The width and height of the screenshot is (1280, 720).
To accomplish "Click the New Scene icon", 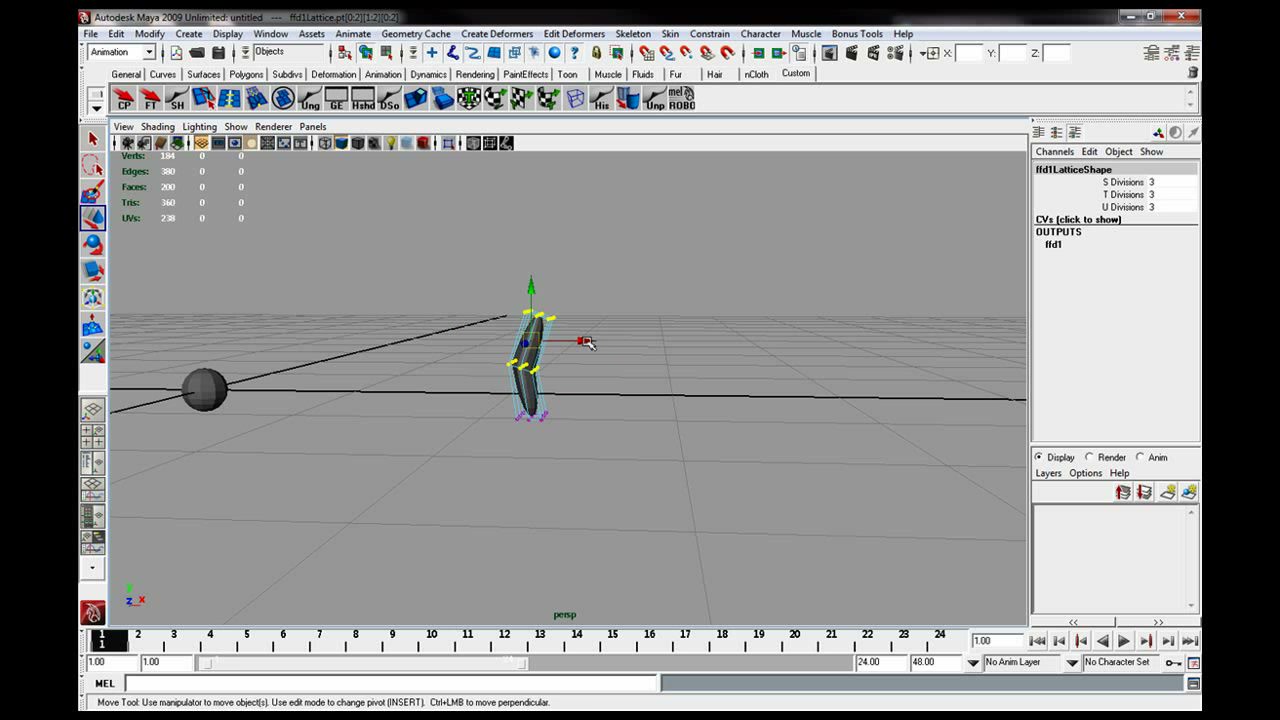I will tap(176, 53).
